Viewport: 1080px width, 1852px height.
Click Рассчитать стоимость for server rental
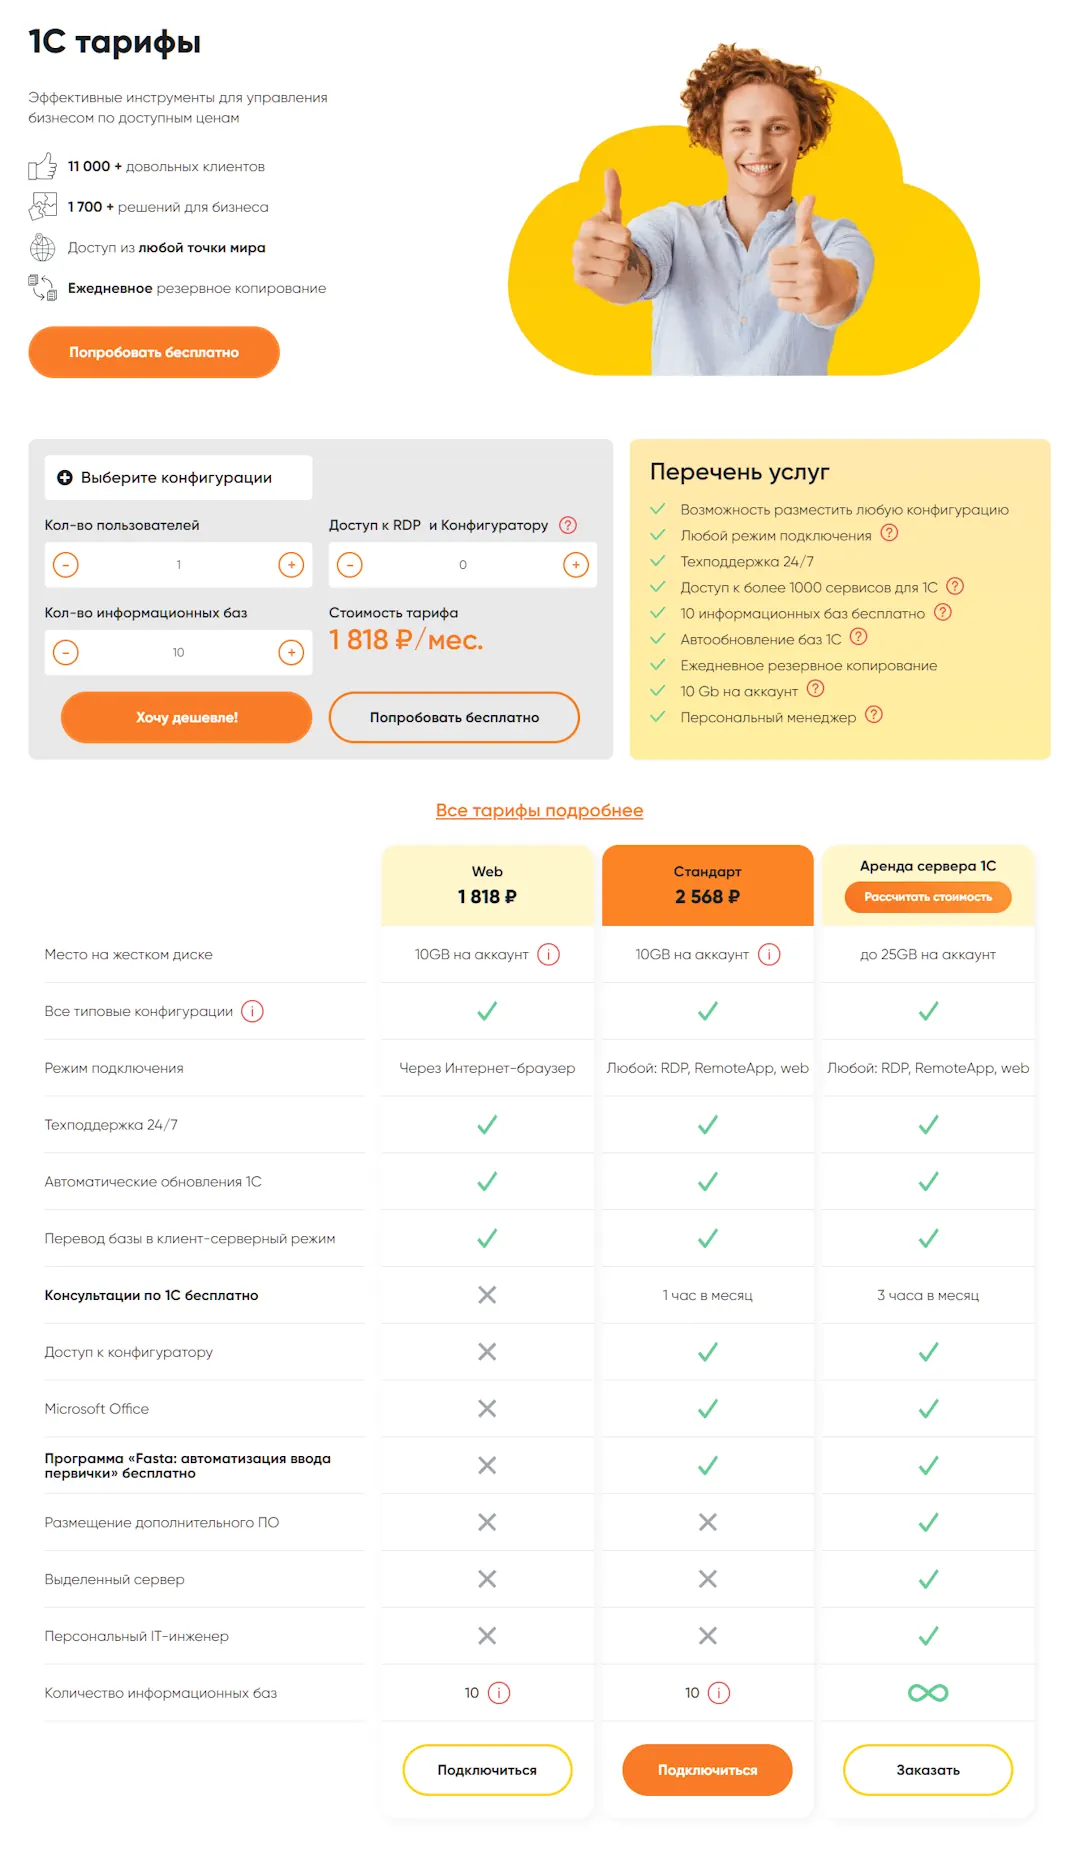(x=927, y=897)
